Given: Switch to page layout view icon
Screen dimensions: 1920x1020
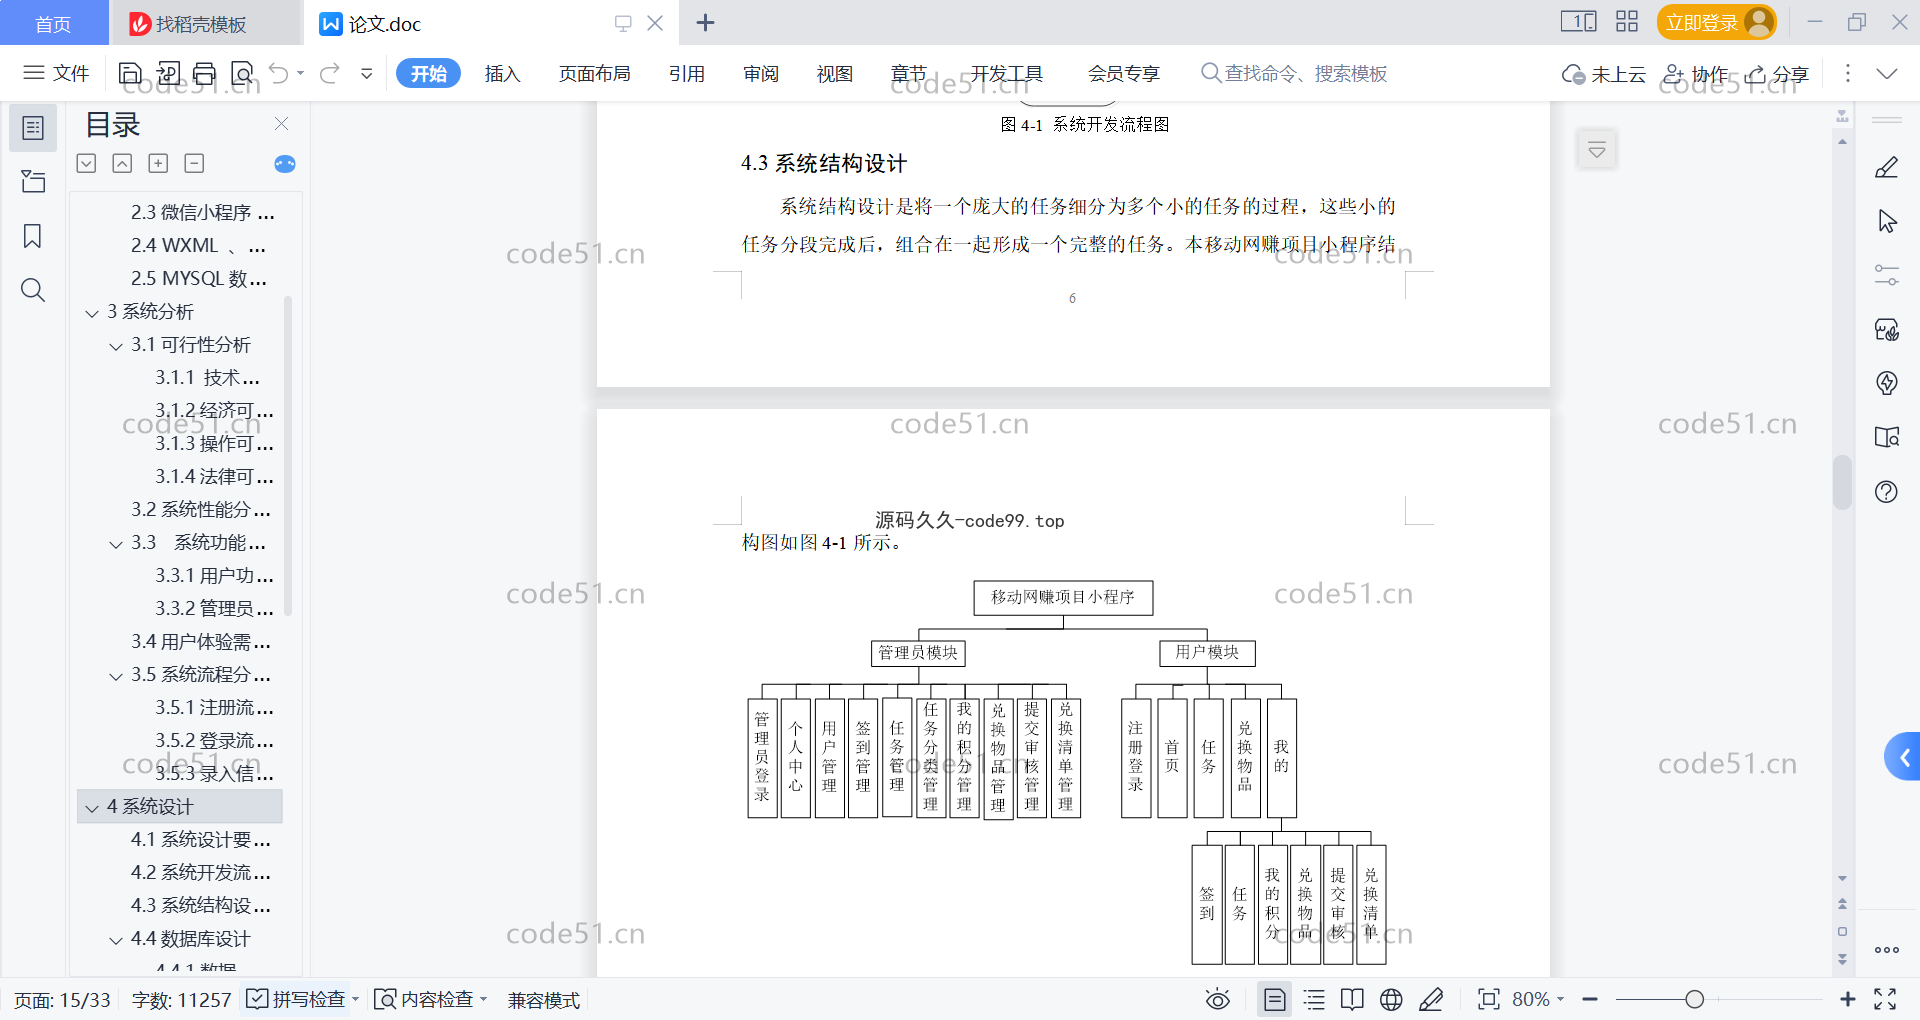Looking at the screenshot, I should click(x=1274, y=999).
